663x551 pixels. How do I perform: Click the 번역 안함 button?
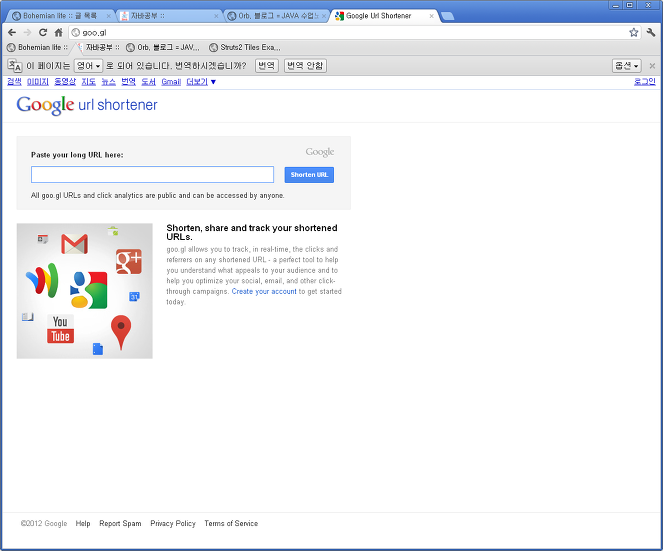point(305,66)
